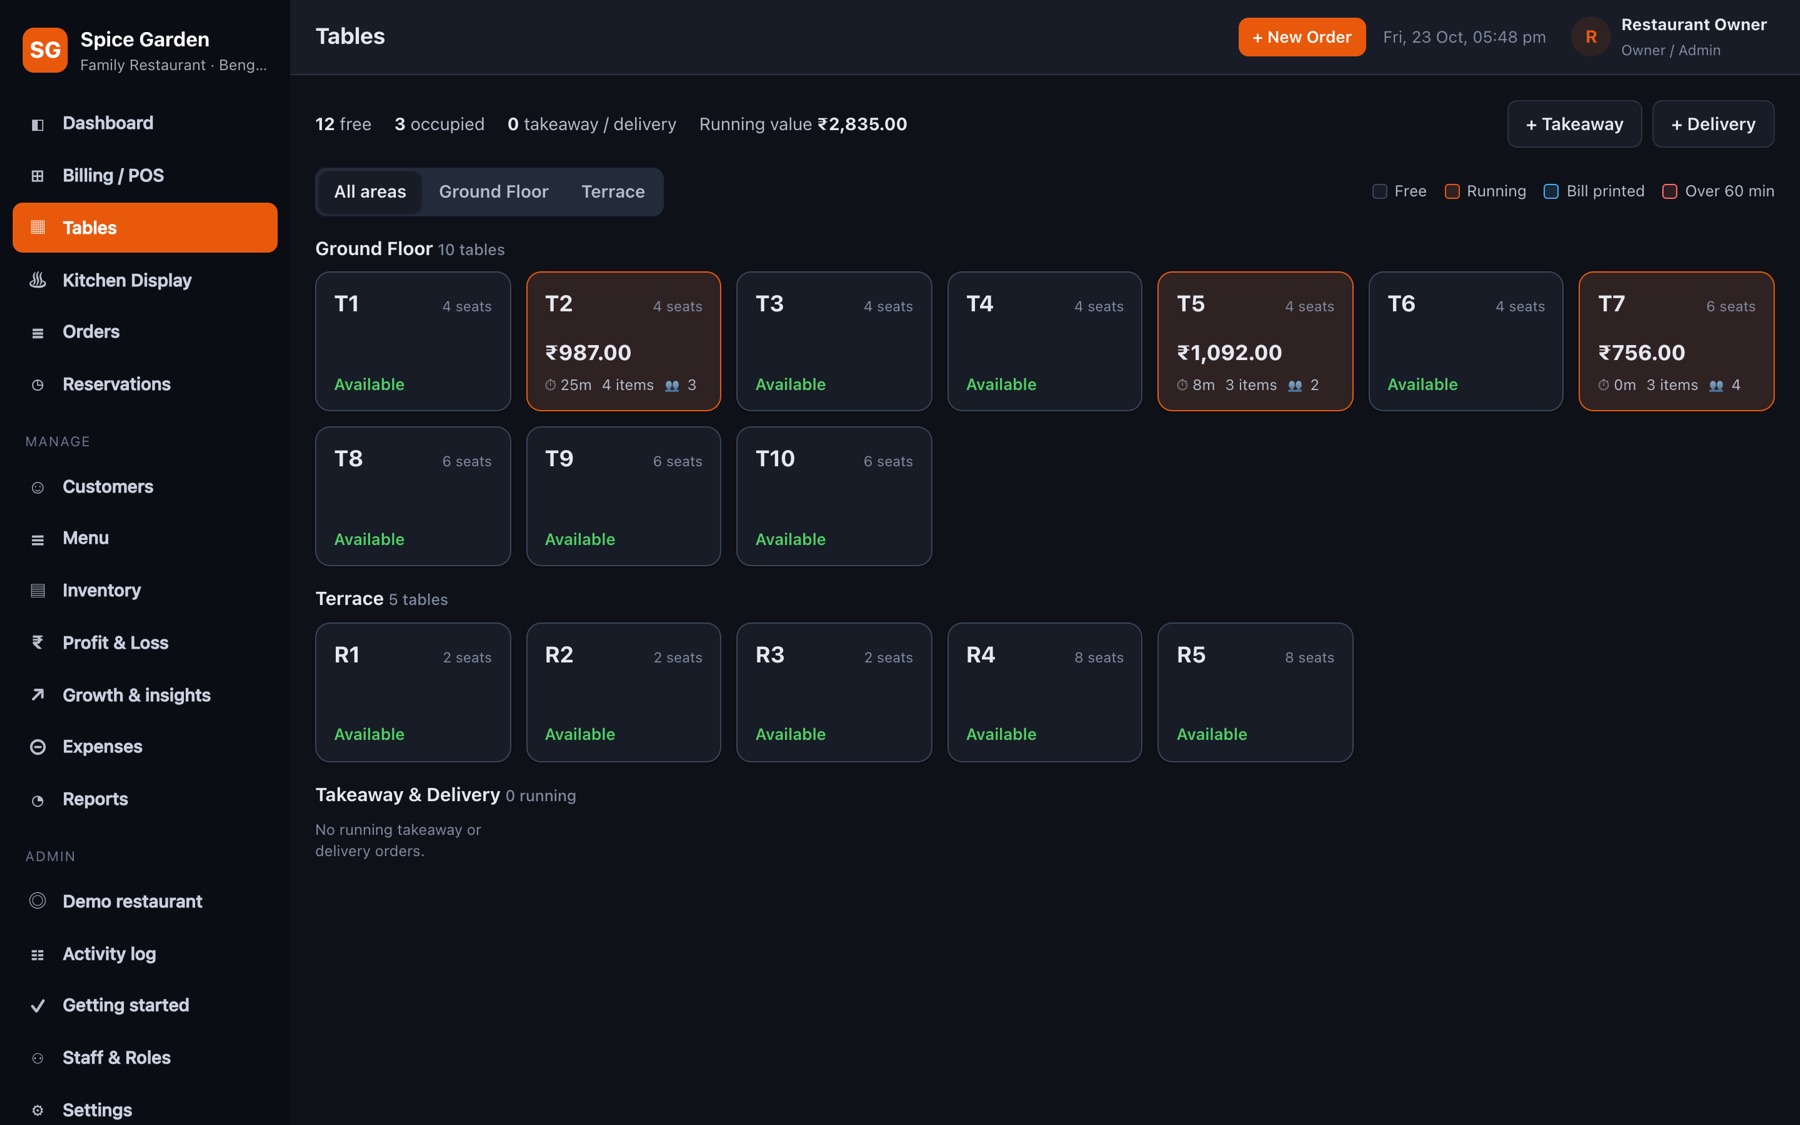Click the Orders list icon
1800x1125 pixels.
coord(38,332)
